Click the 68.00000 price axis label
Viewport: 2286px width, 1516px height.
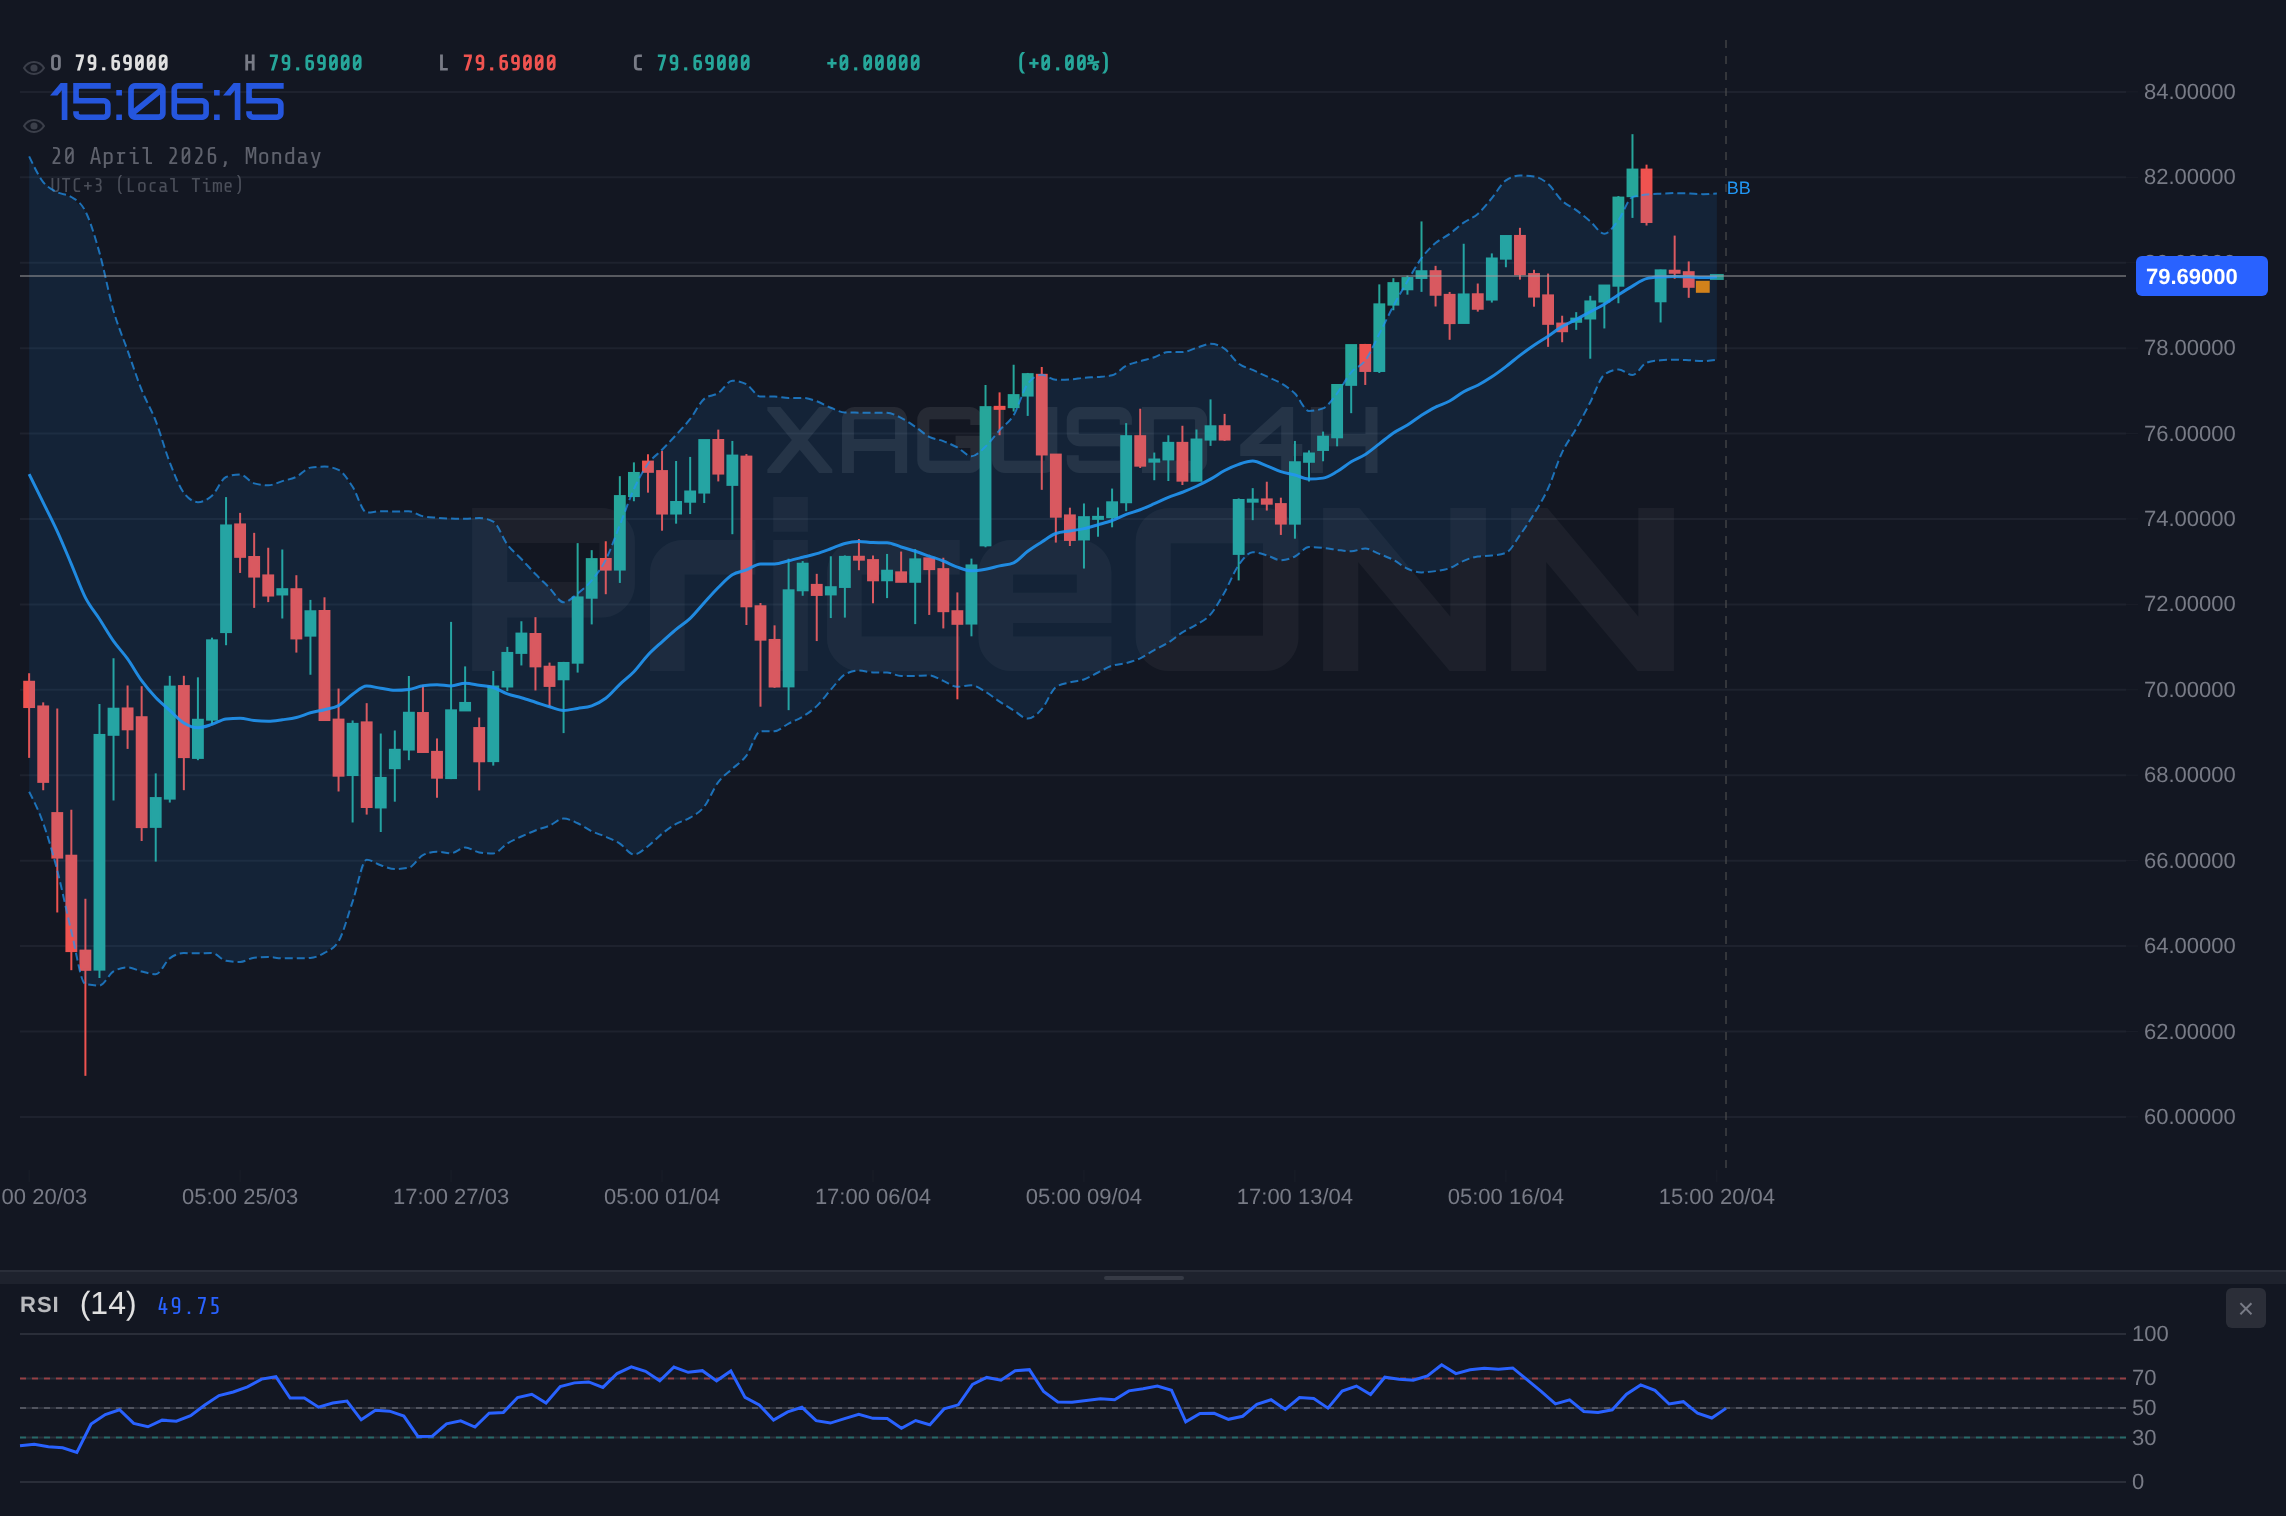(2189, 775)
